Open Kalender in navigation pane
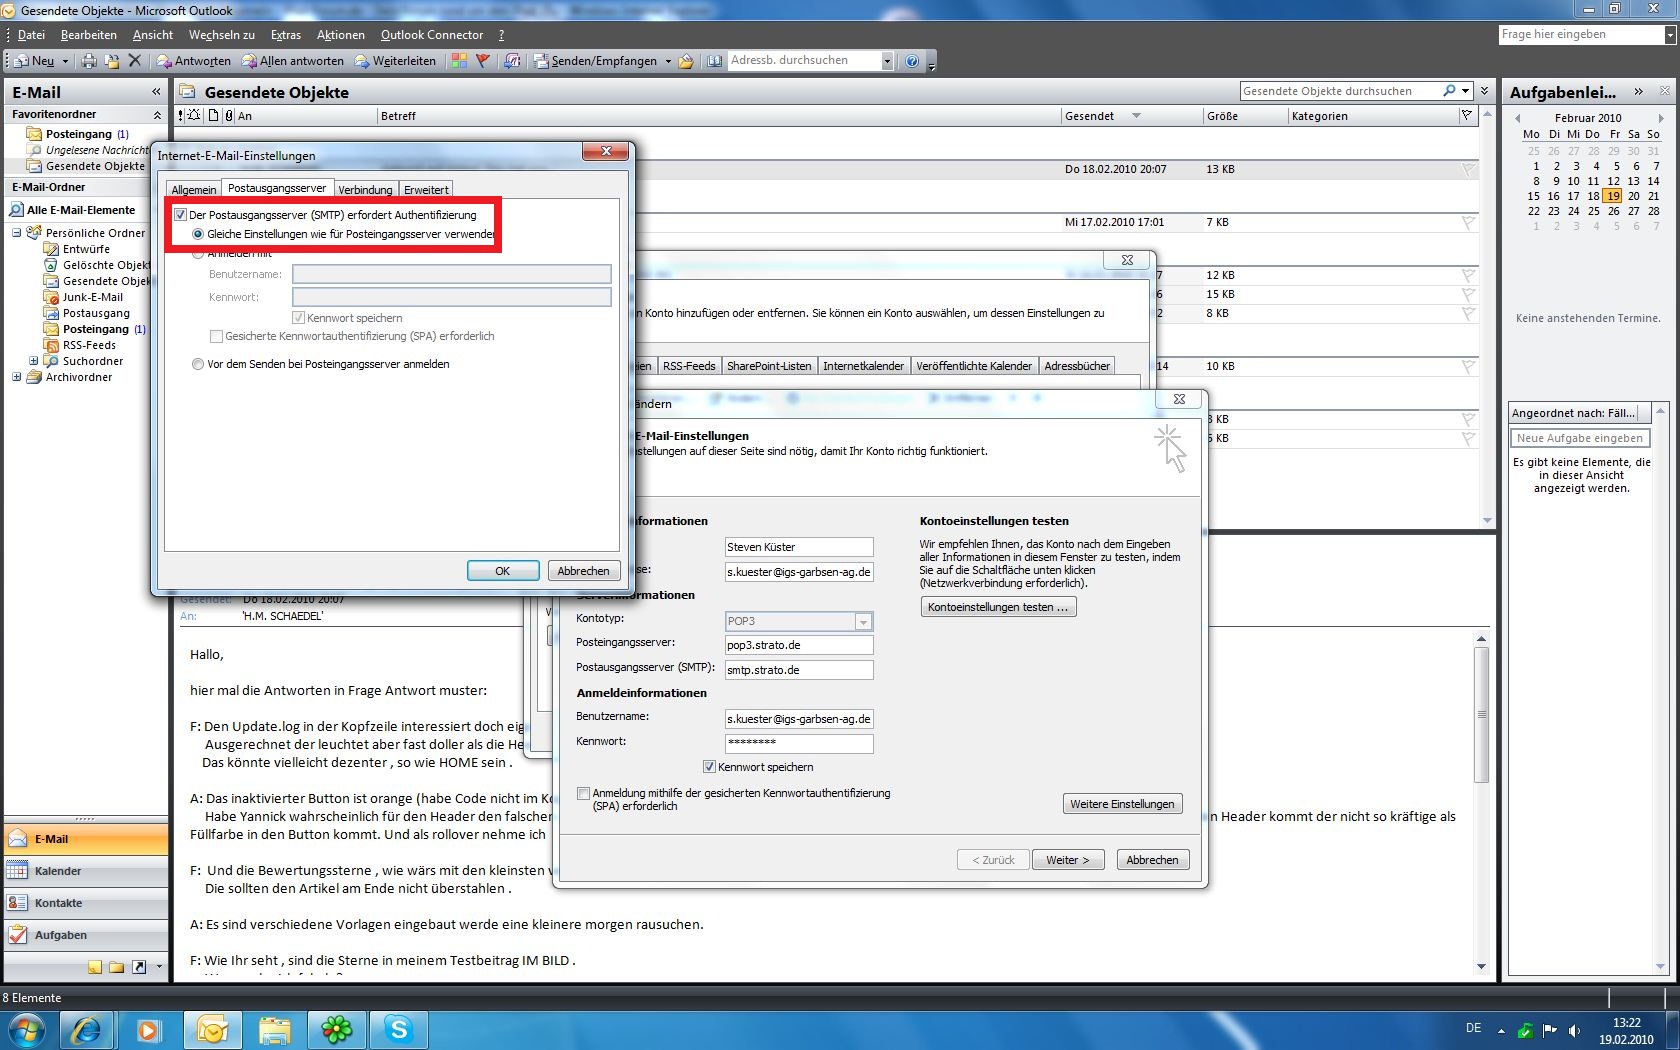The image size is (1680, 1050). (x=86, y=871)
